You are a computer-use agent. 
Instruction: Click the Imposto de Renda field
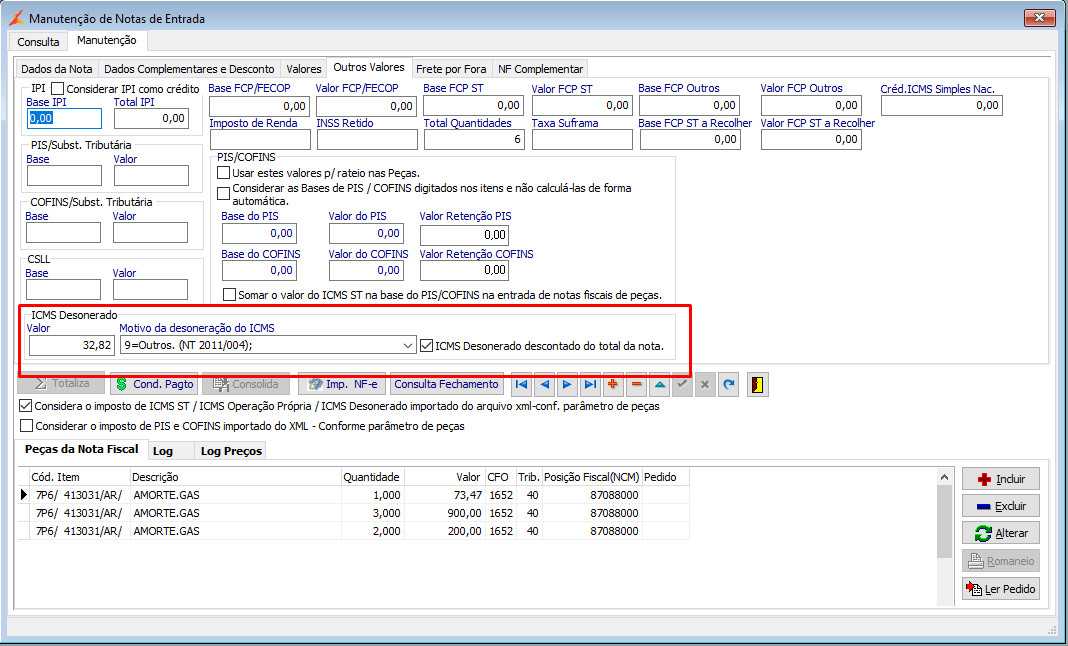[260, 140]
